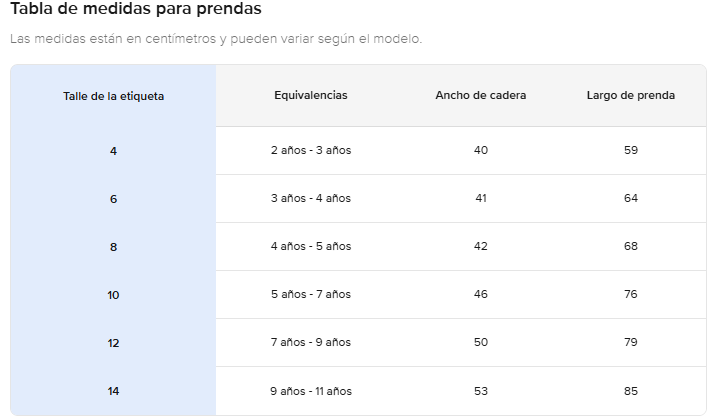713x419 pixels.
Task: Select size 4 in the label column
Action: (x=113, y=151)
